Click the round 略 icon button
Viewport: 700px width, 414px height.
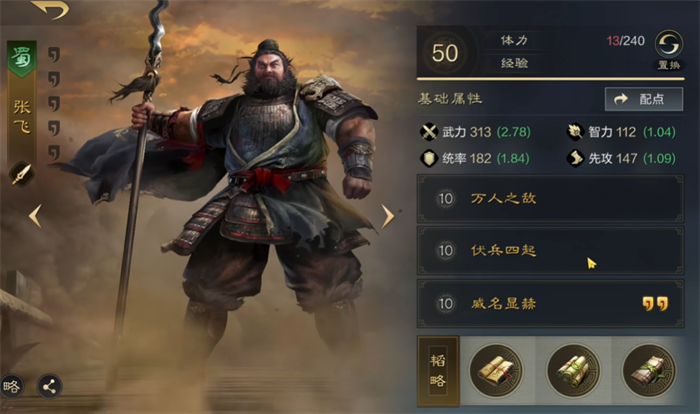click(11, 387)
